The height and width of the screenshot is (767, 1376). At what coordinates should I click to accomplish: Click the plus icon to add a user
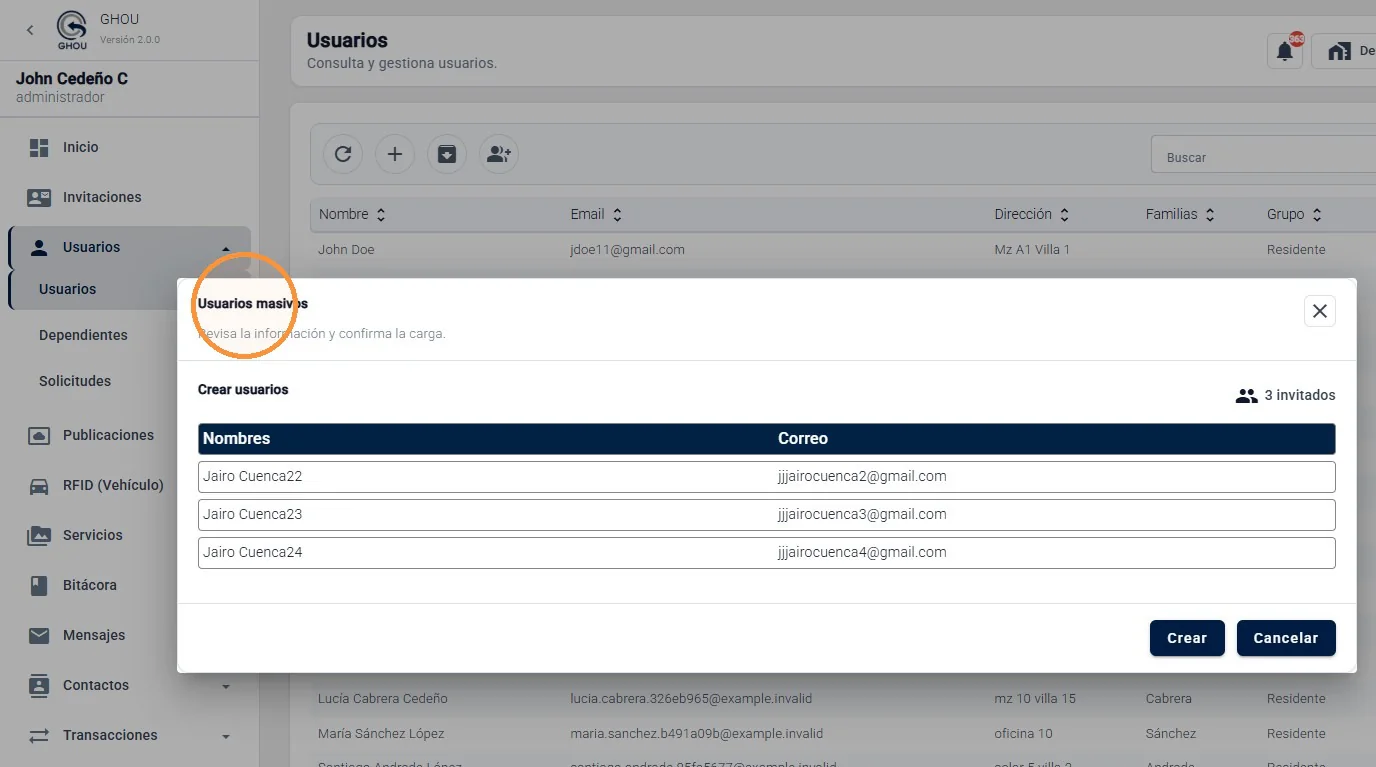395,154
